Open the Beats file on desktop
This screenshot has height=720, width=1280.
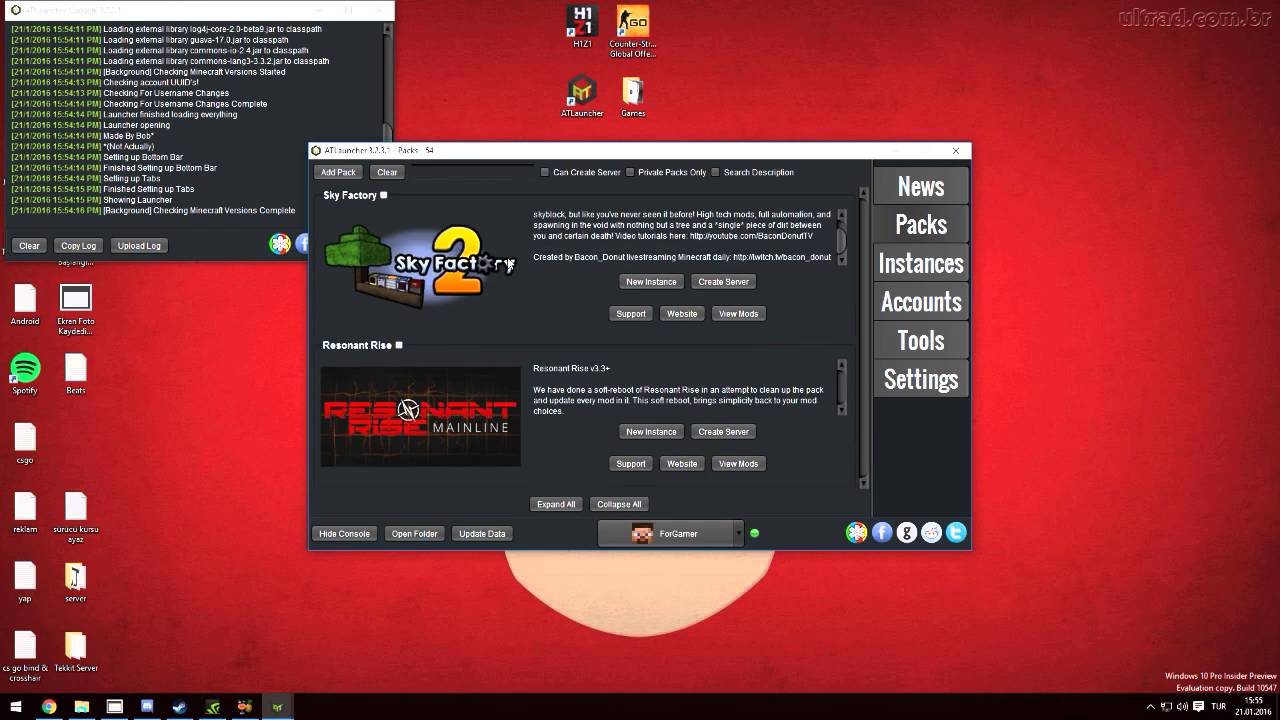pyautogui.click(x=76, y=374)
